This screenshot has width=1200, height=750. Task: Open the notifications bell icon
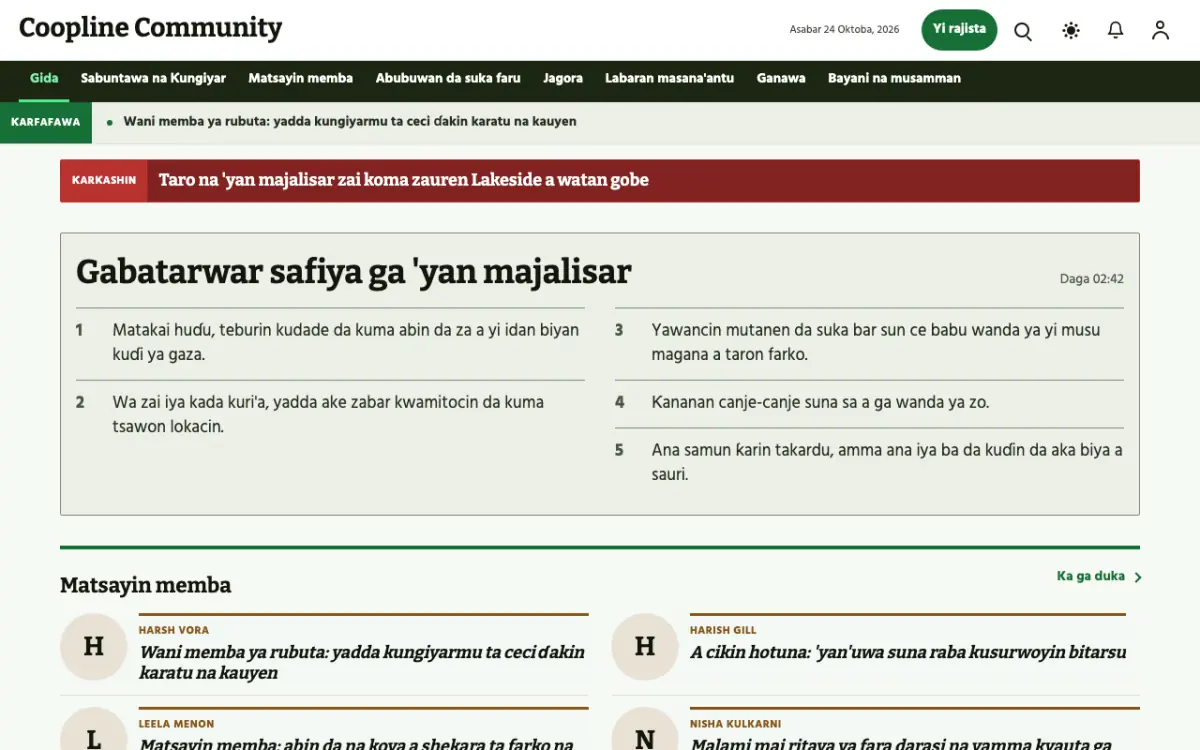[1116, 31]
